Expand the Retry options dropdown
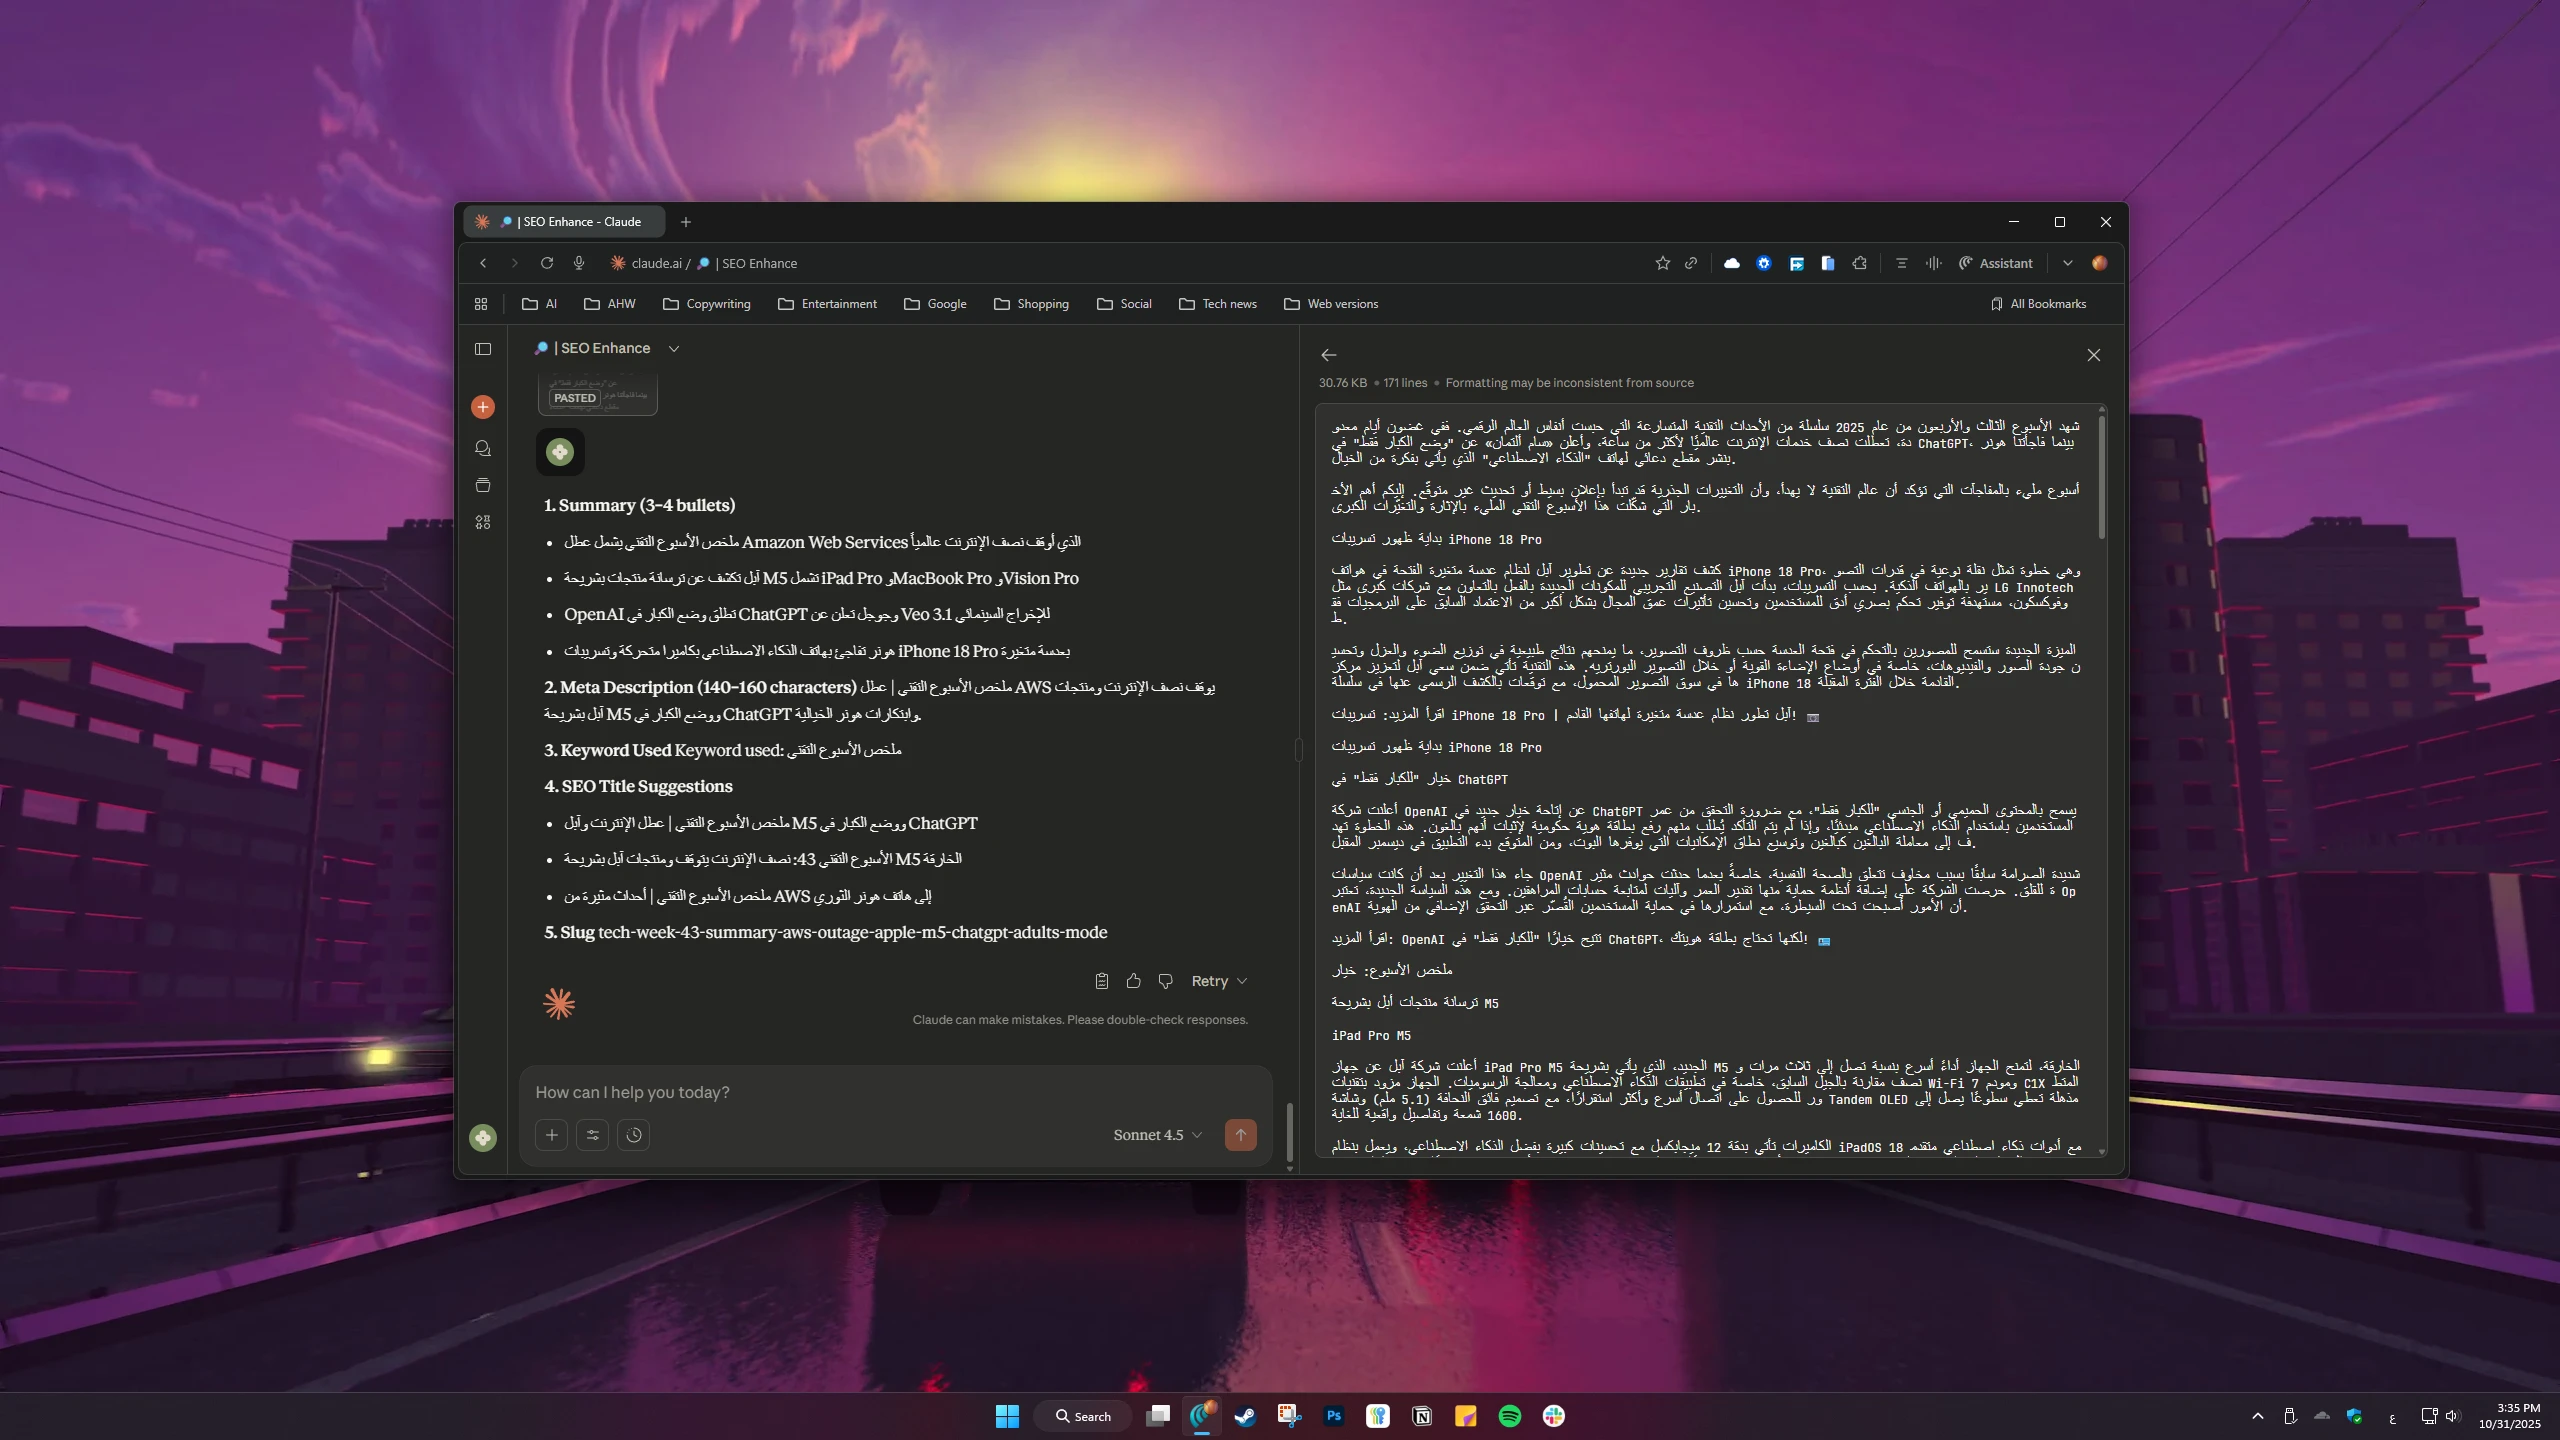Screen dimensions: 2560x1440 tap(1242, 981)
